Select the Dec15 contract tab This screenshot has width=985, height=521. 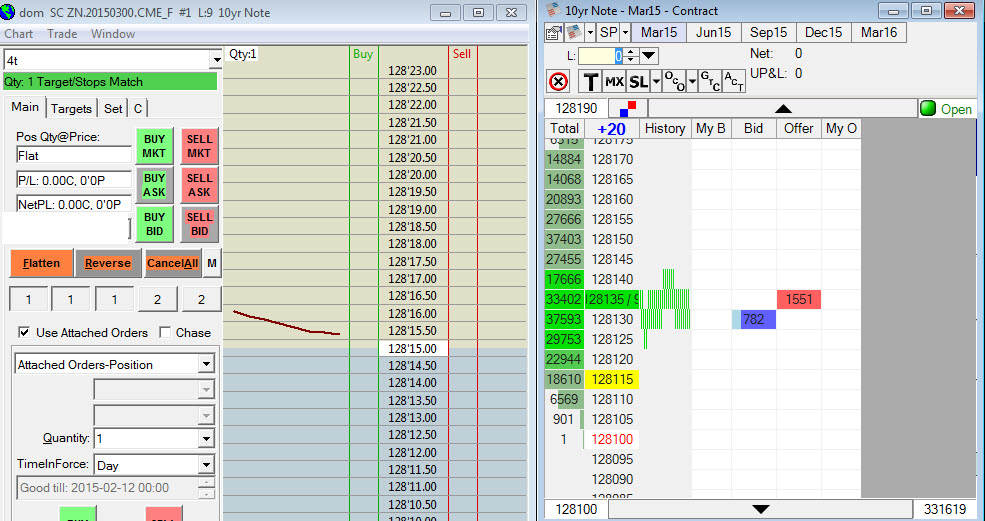(824, 33)
